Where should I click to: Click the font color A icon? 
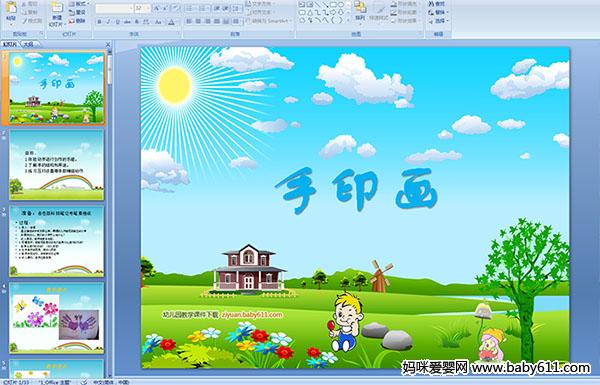(x=171, y=22)
